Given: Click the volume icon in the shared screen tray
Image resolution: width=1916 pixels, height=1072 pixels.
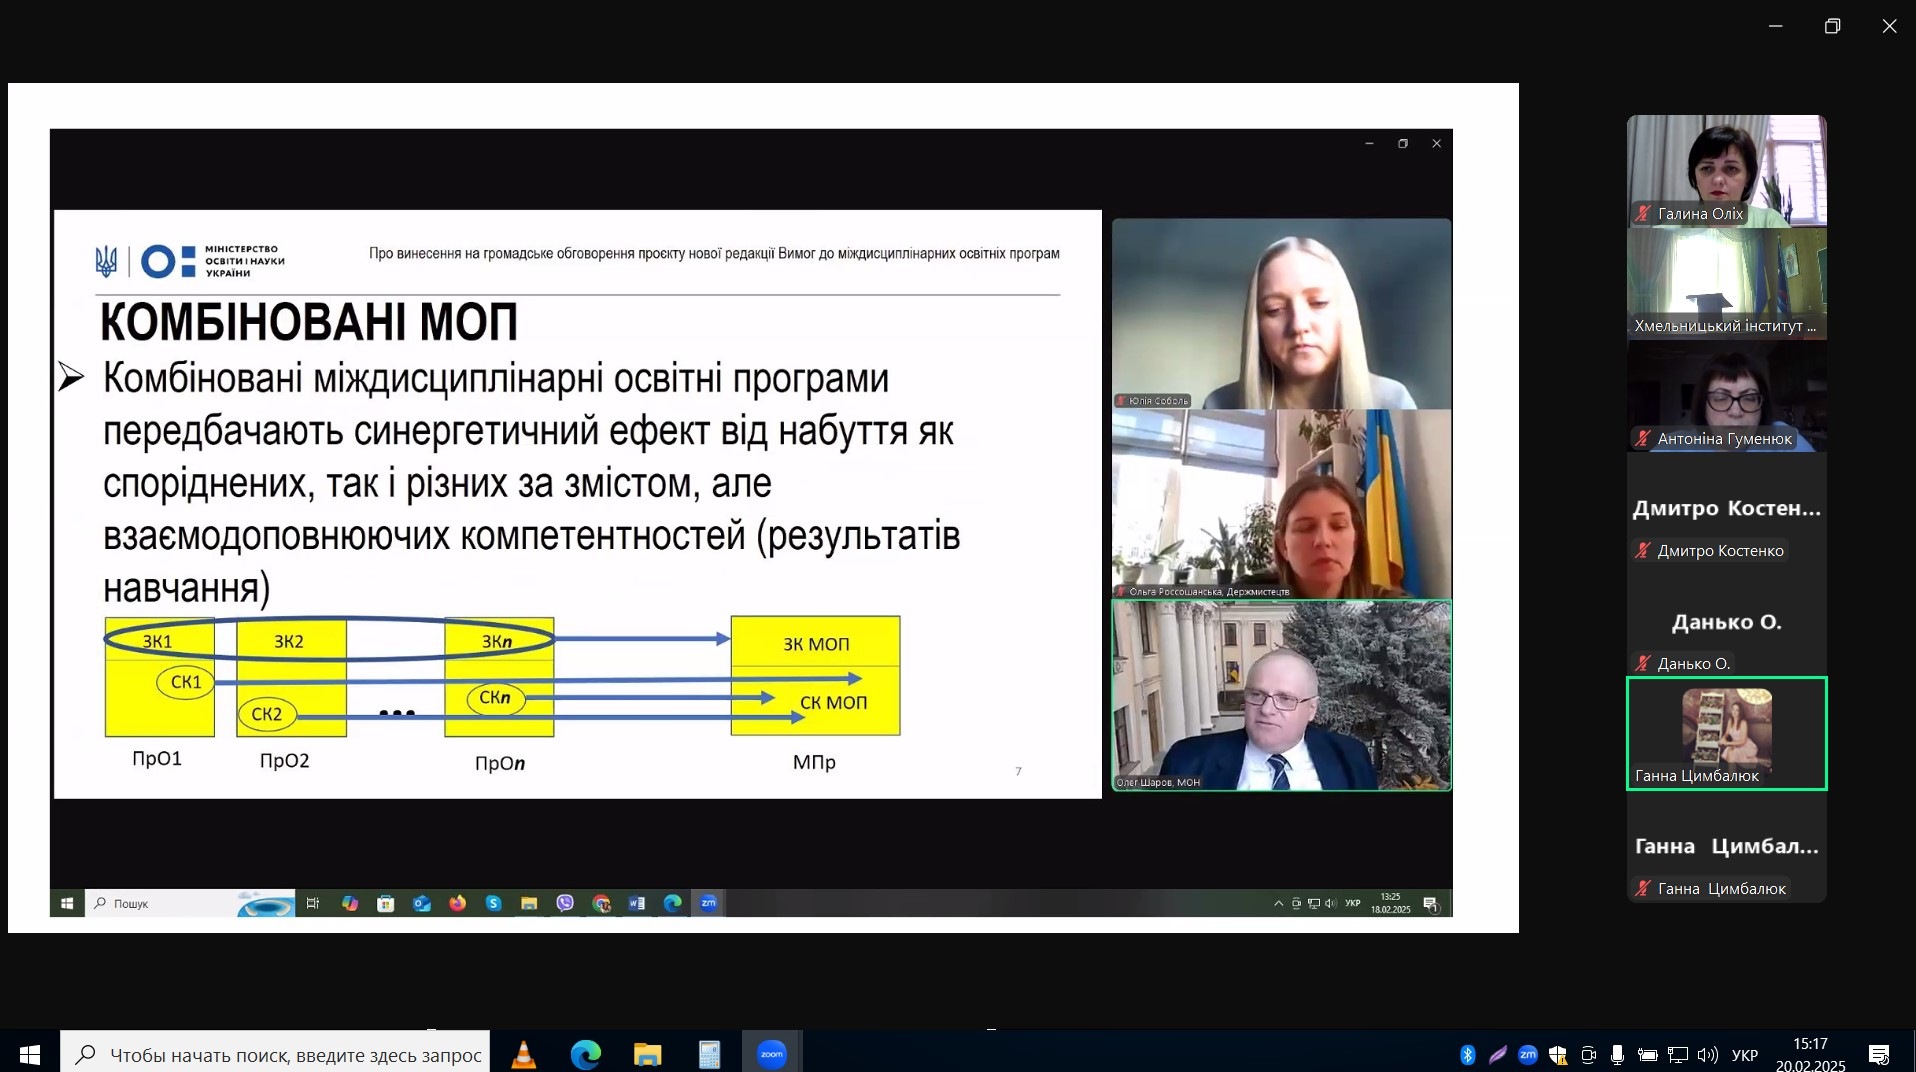Looking at the screenshot, I should 1330,903.
